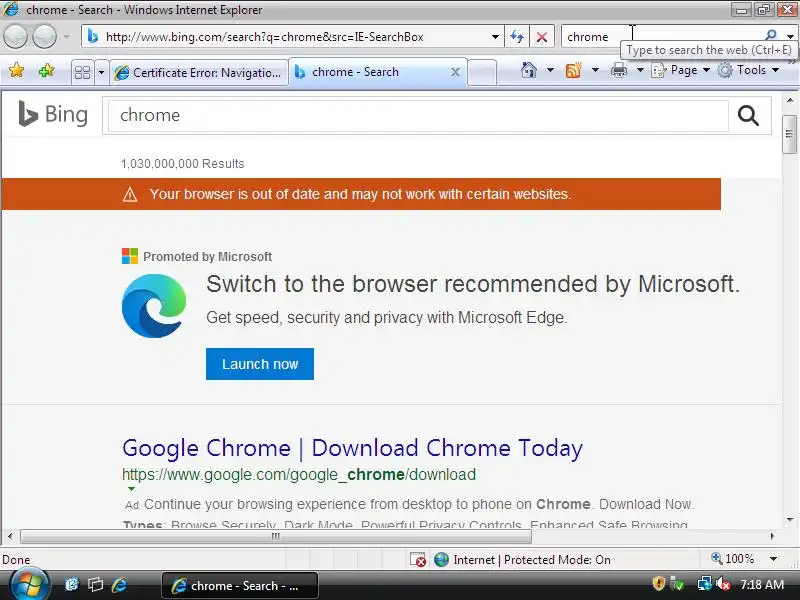Launch Internet Explorer from quick launch
The width and height of the screenshot is (800, 600).
click(119, 585)
